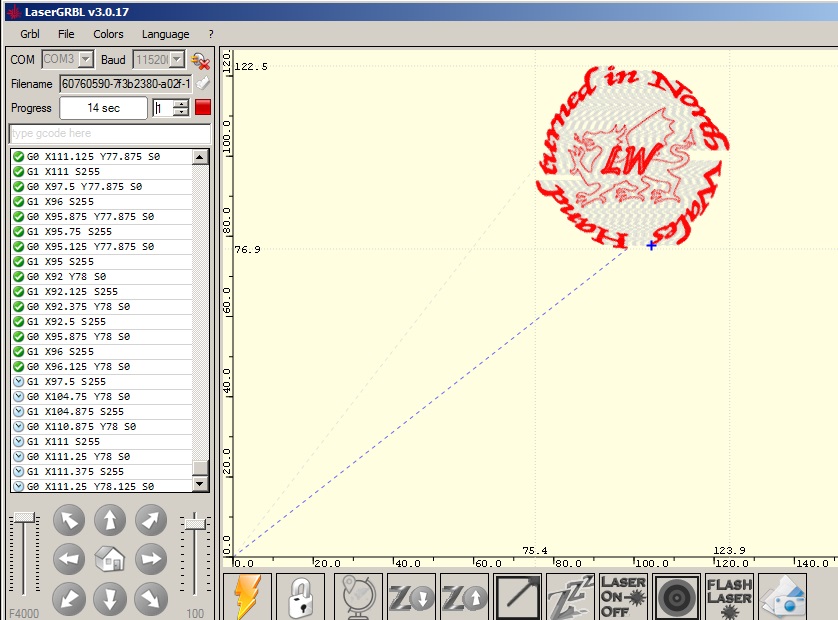Jog diagonally down-right arrow
This screenshot has width=838, height=620.
151,599
